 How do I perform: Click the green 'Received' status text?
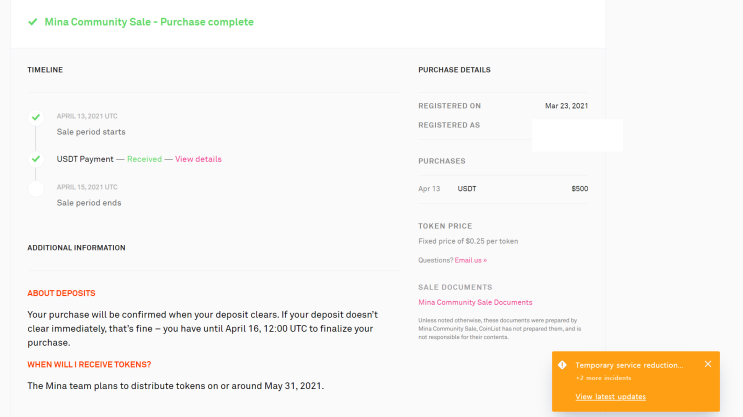[x=145, y=159]
